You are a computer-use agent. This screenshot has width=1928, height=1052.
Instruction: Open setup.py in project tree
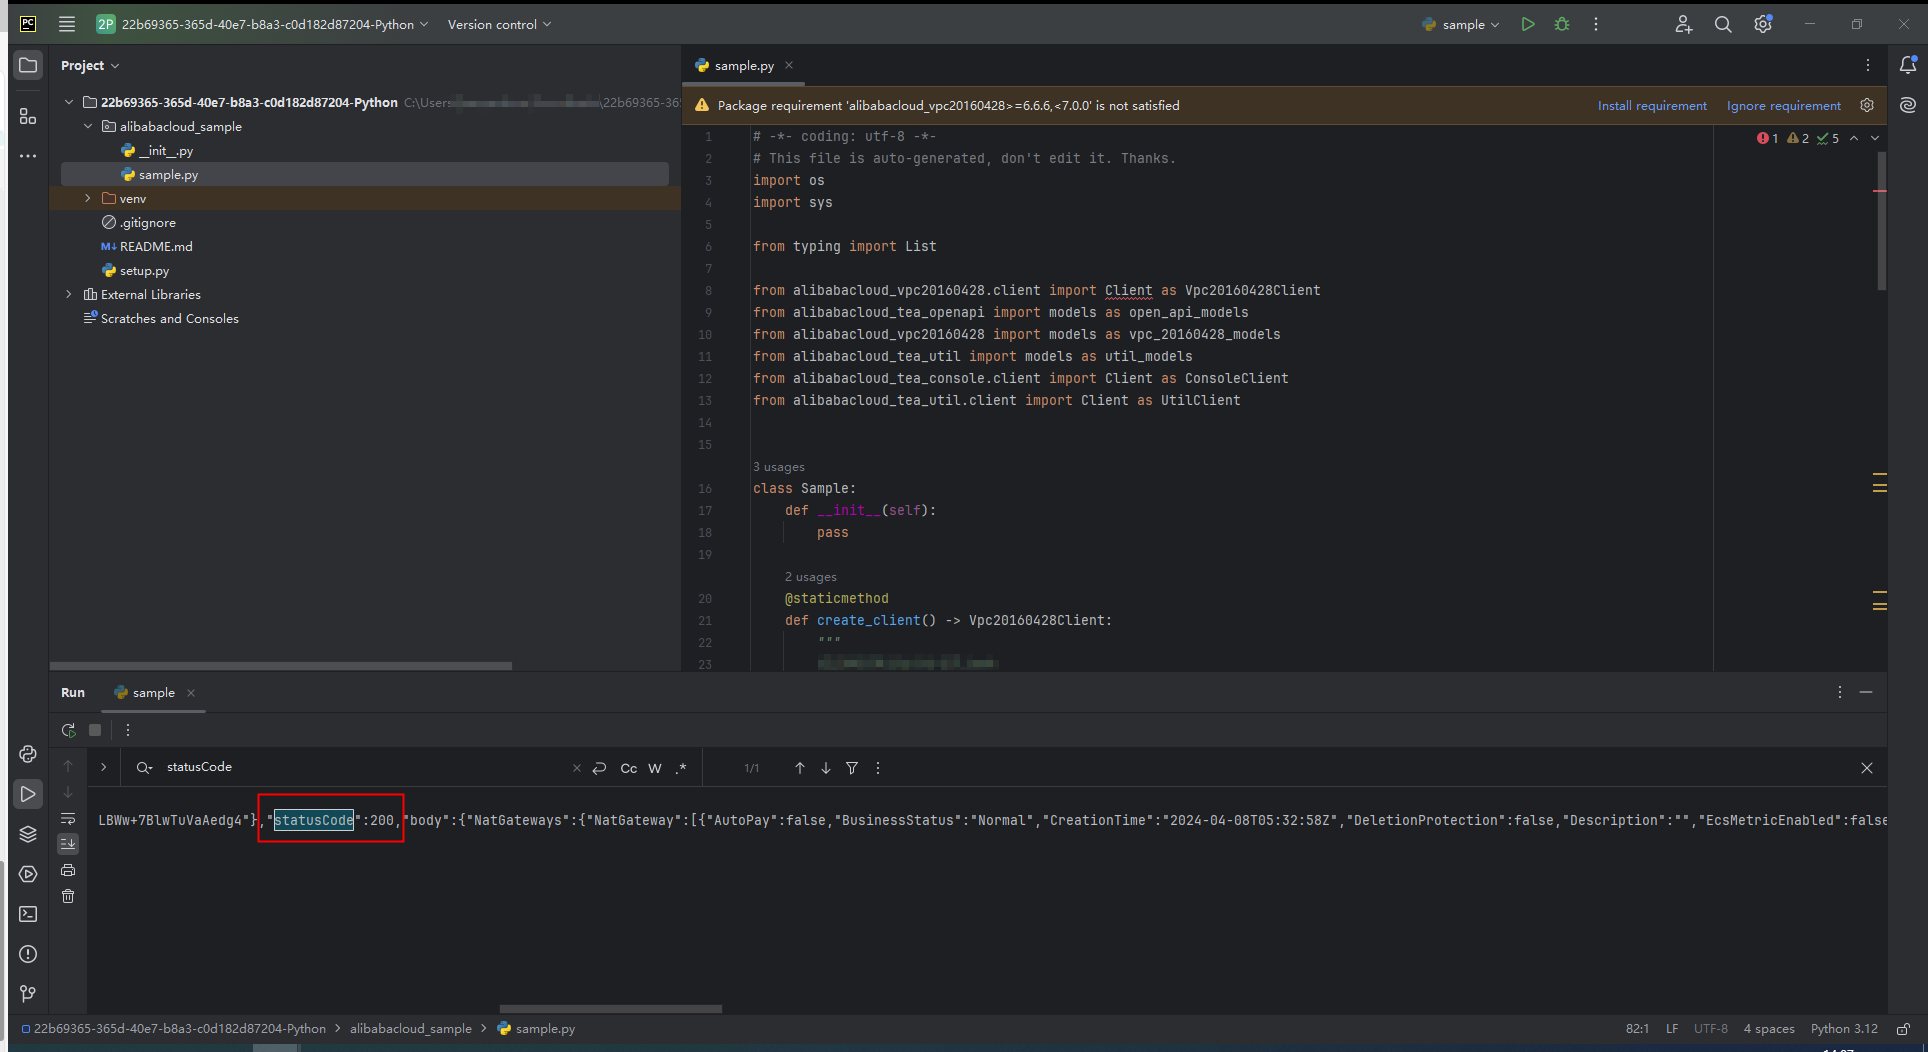pos(135,270)
